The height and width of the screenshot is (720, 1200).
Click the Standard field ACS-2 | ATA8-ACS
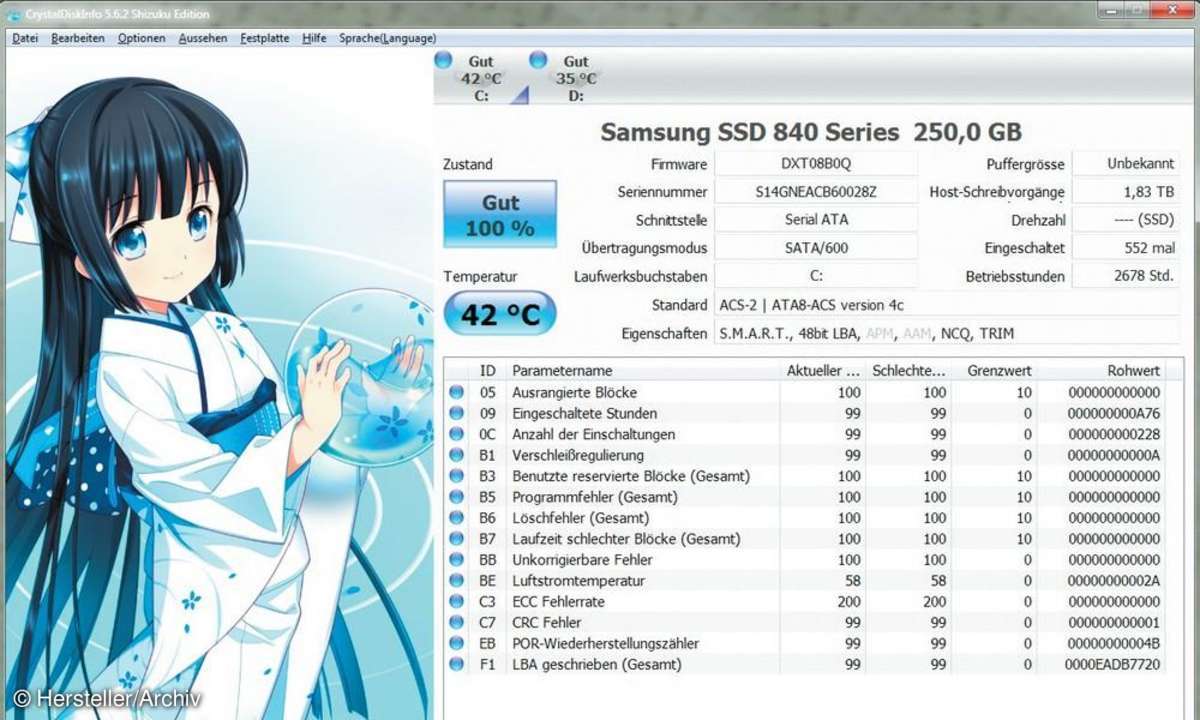coord(947,305)
